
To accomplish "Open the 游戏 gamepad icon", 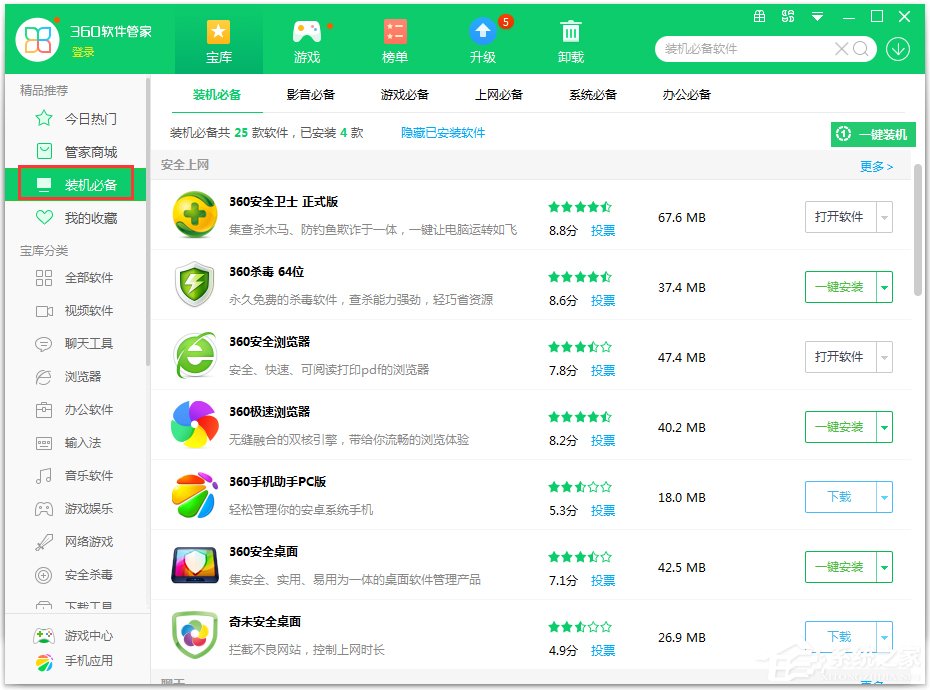I will pos(307,32).
